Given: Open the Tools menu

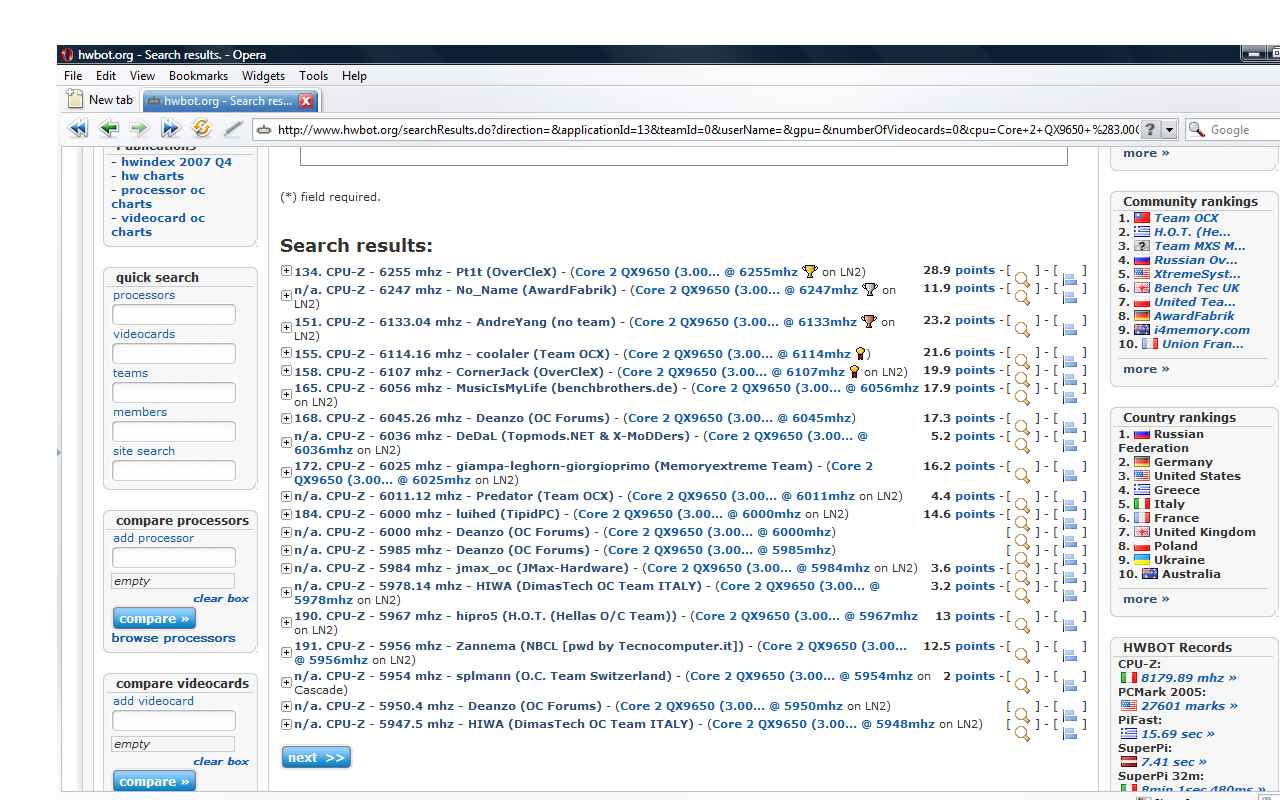Looking at the screenshot, I should click(x=313, y=76).
